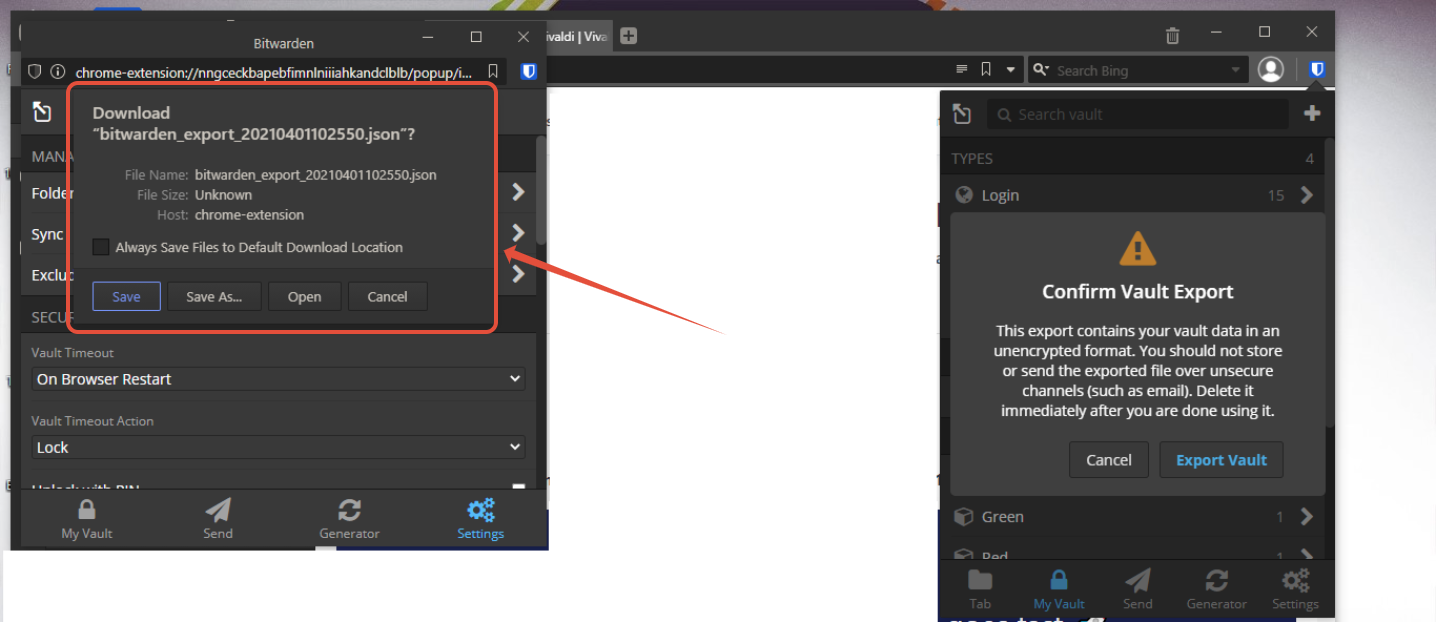
Task: Cancel the bitwarden_export JSON download
Action: click(387, 296)
